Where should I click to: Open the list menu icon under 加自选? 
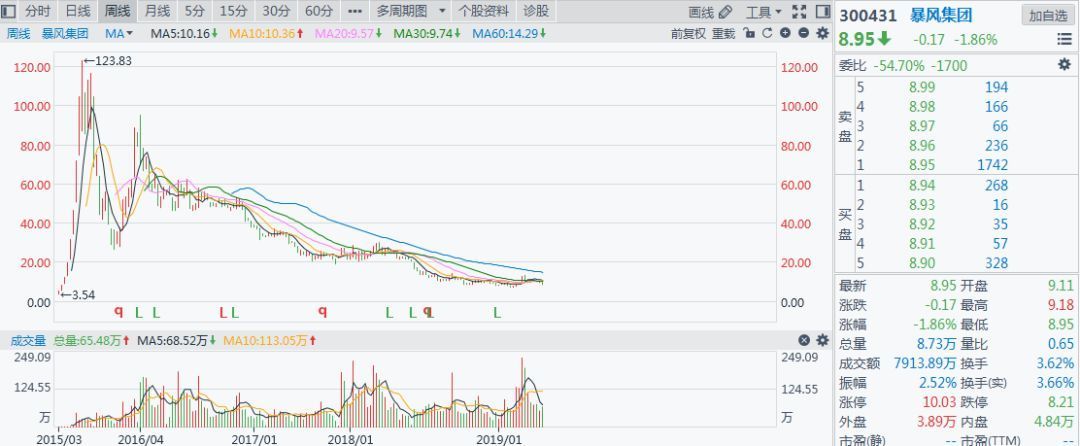[x=1064, y=40]
